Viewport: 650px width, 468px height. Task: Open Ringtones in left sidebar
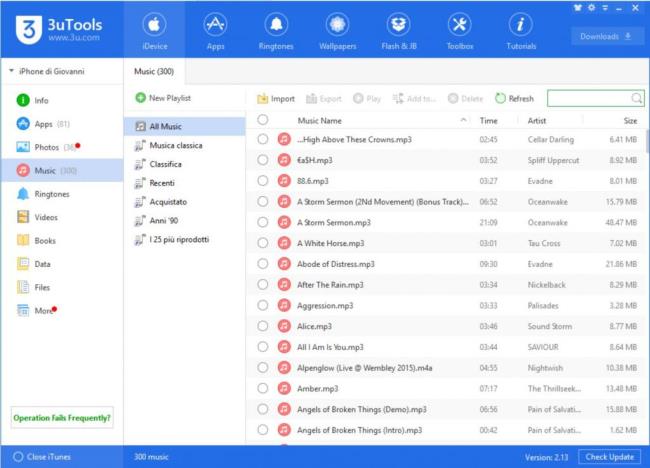pos(62,194)
